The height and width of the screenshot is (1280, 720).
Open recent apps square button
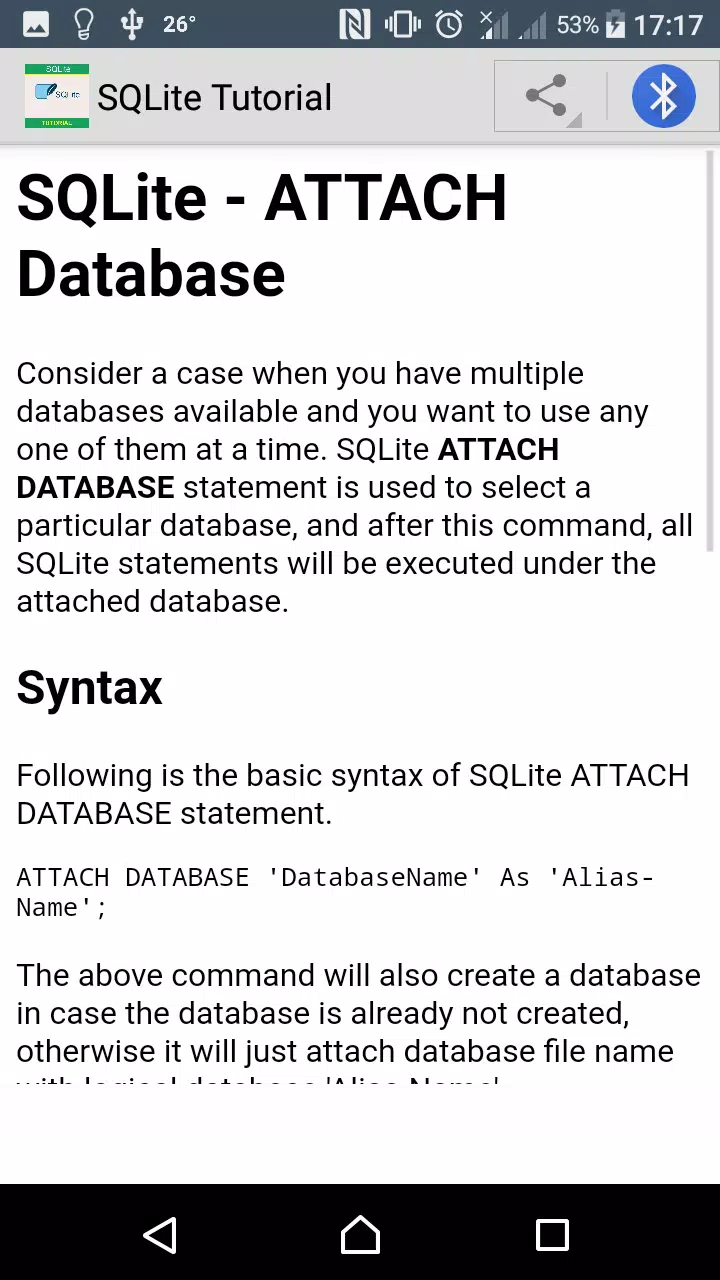552,1236
